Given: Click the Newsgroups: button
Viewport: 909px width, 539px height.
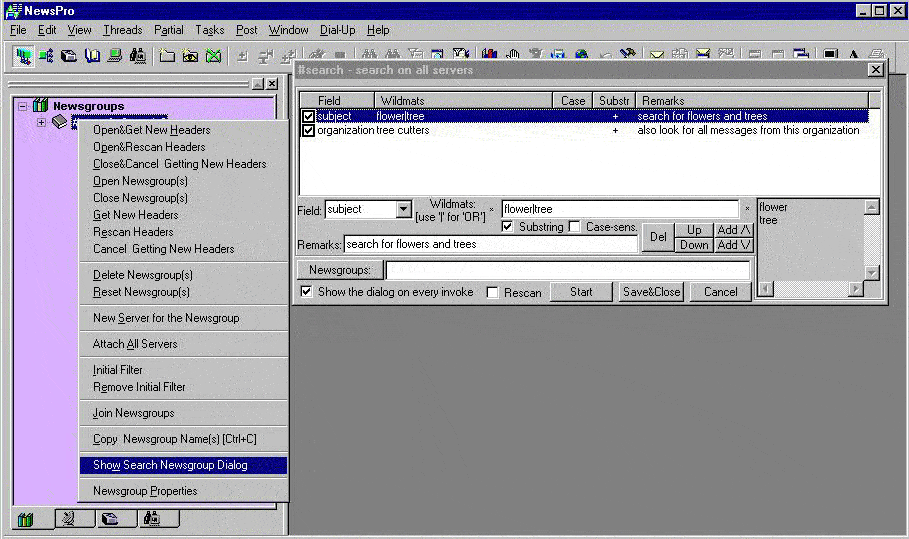Looking at the screenshot, I should [x=340, y=270].
